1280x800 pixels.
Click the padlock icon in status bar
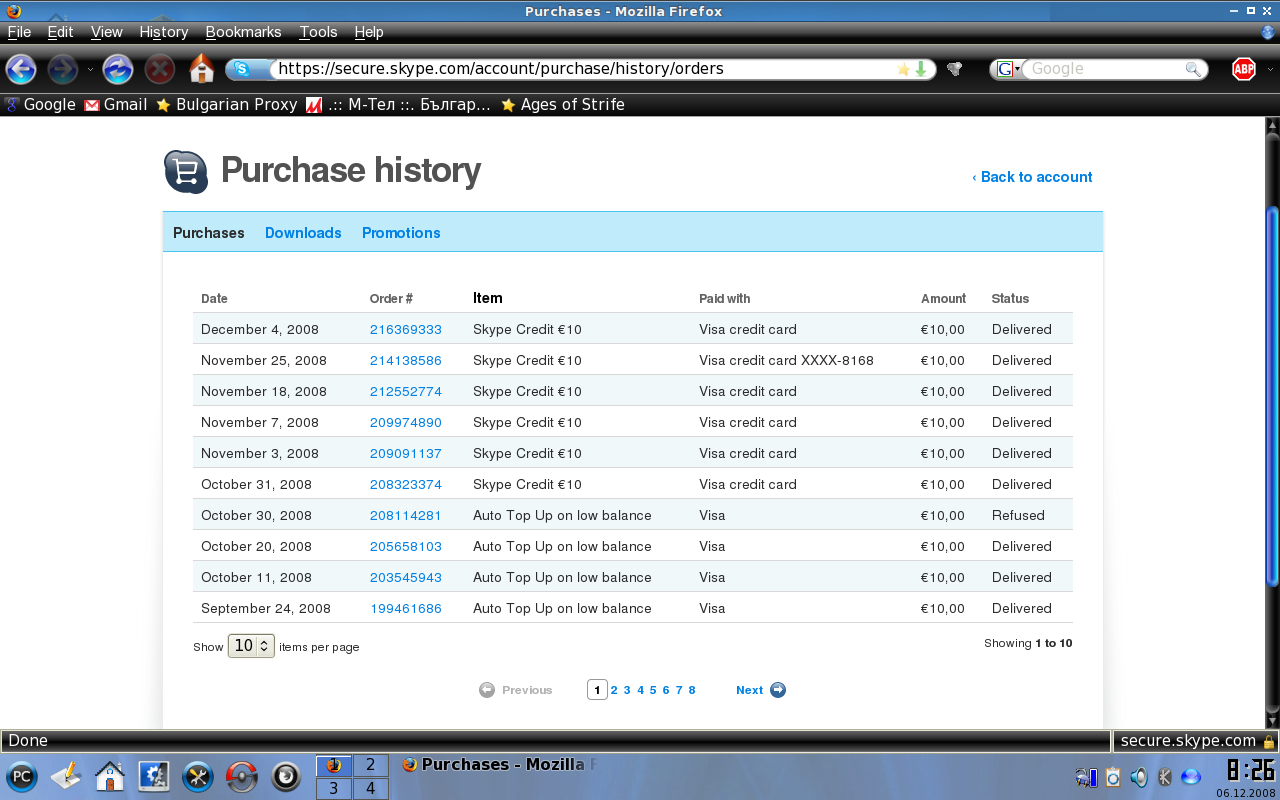(1269, 742)
